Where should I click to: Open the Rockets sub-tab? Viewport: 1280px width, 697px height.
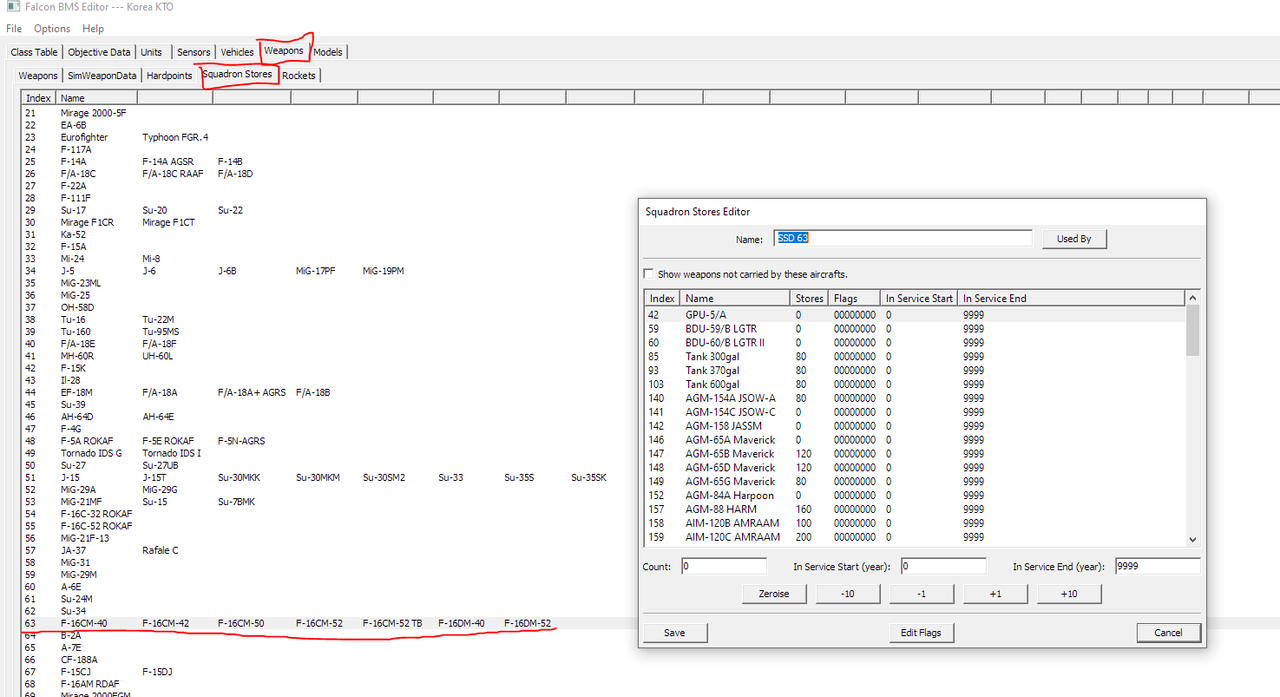point(299,76)
